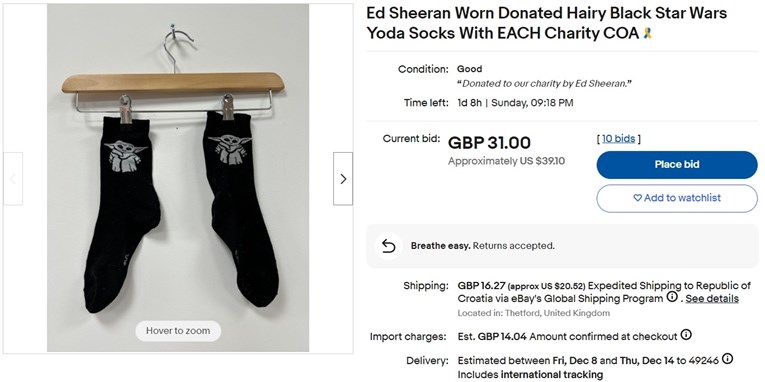Click the Located in Thetford text
Image resolution: width=765 pixels, height=382 pixels.
(533, 313)
